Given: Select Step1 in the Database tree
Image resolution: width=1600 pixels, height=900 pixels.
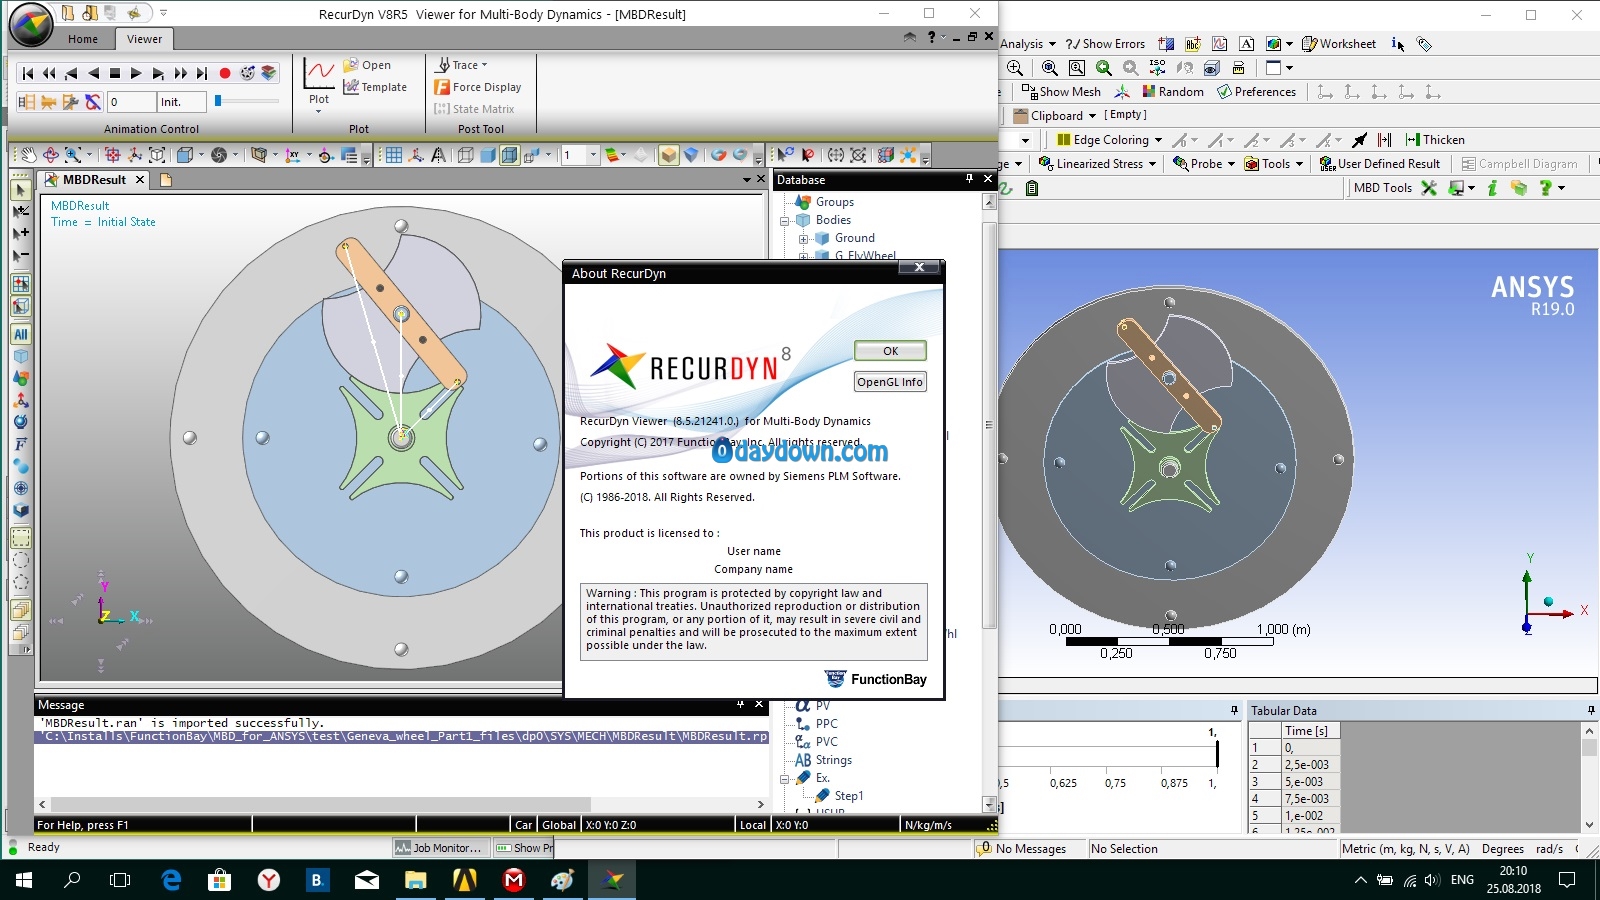Looking at the screenshot, I should (848, 796).
